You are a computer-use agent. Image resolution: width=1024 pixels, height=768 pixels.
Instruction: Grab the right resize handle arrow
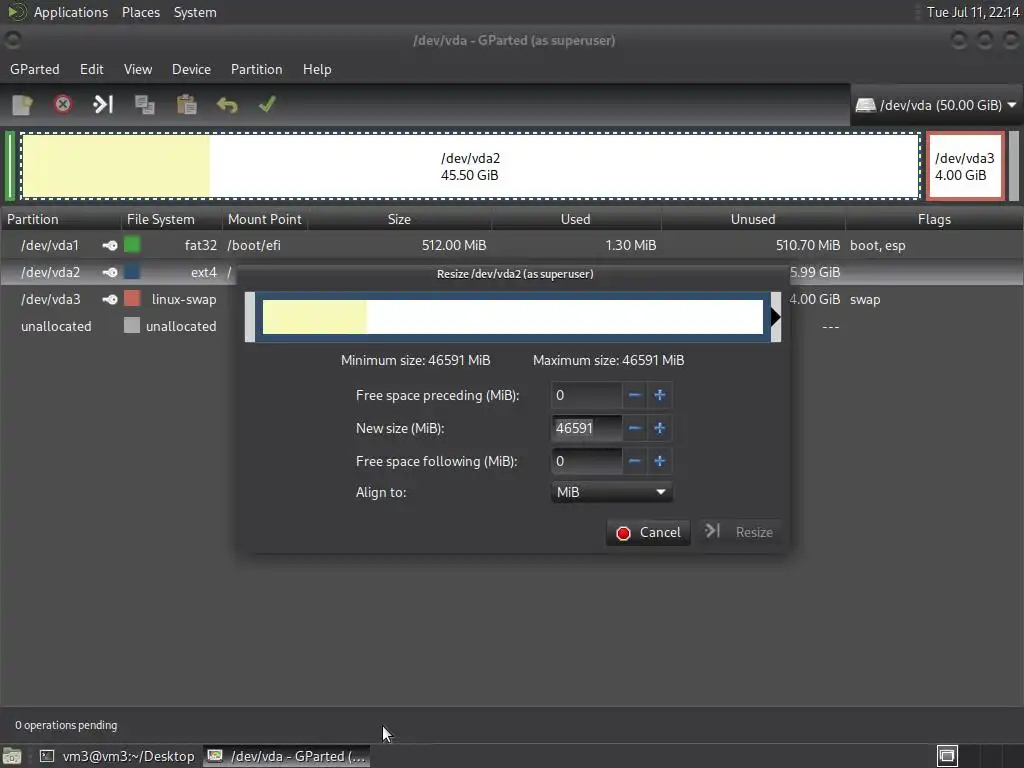(x=775, y=317)
